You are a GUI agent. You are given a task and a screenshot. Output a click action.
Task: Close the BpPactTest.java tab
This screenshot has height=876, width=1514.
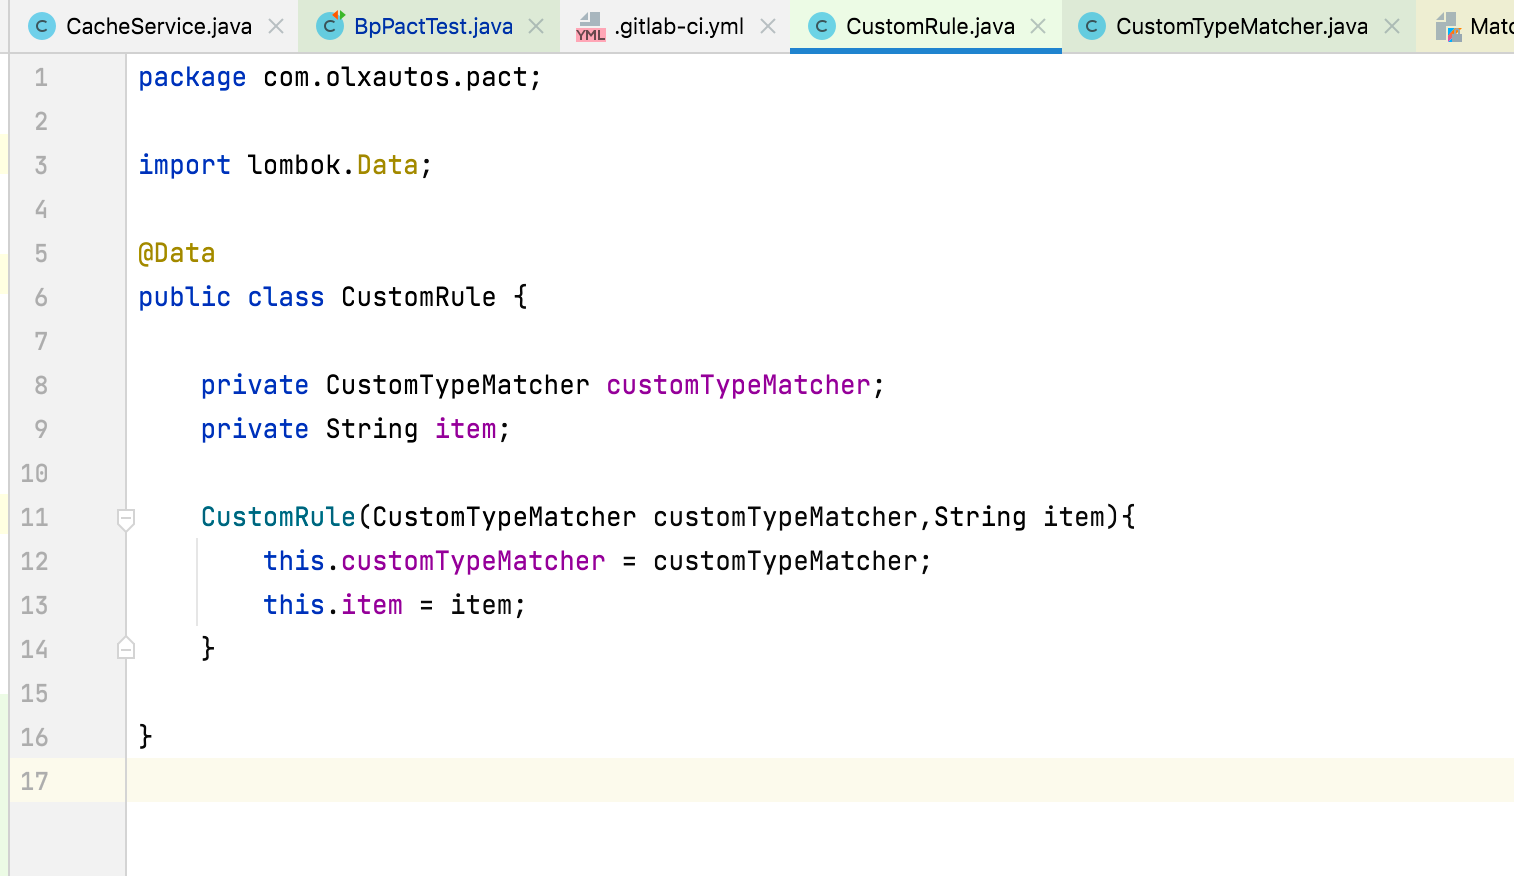pyautogui.click(x=536, y=26)
